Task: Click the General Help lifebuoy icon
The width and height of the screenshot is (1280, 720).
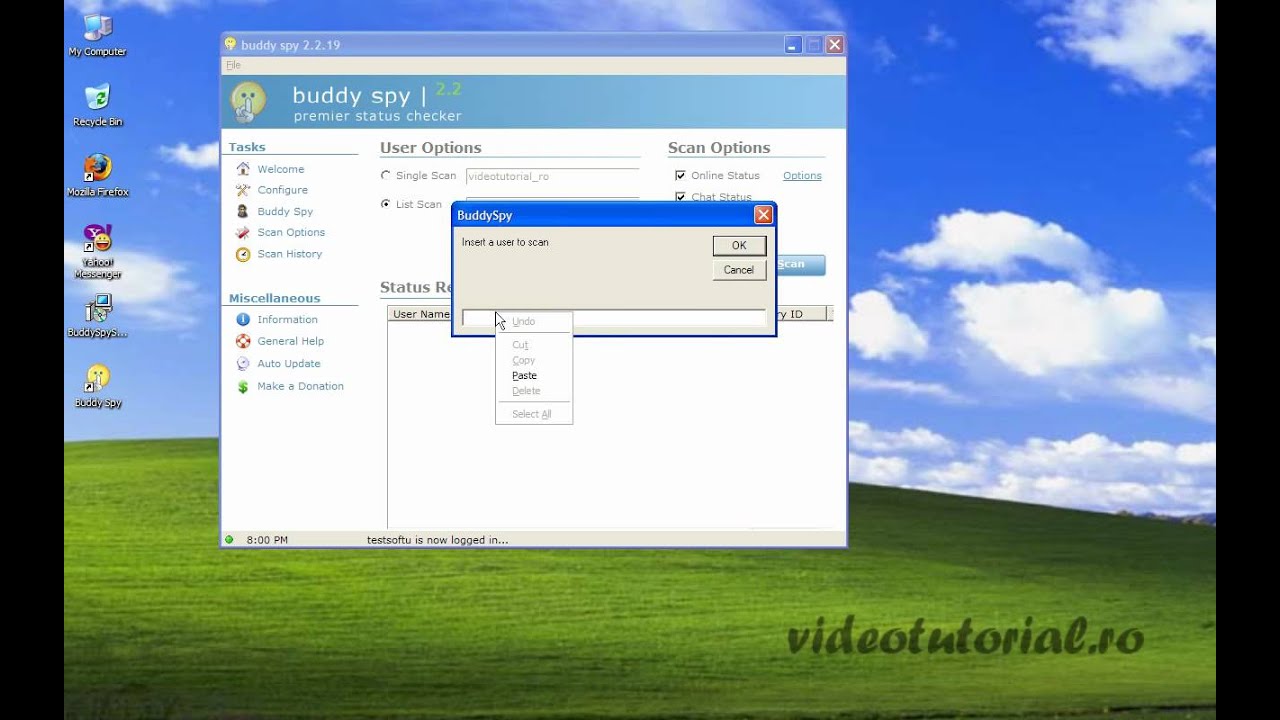Action: (x=243, y=341)
